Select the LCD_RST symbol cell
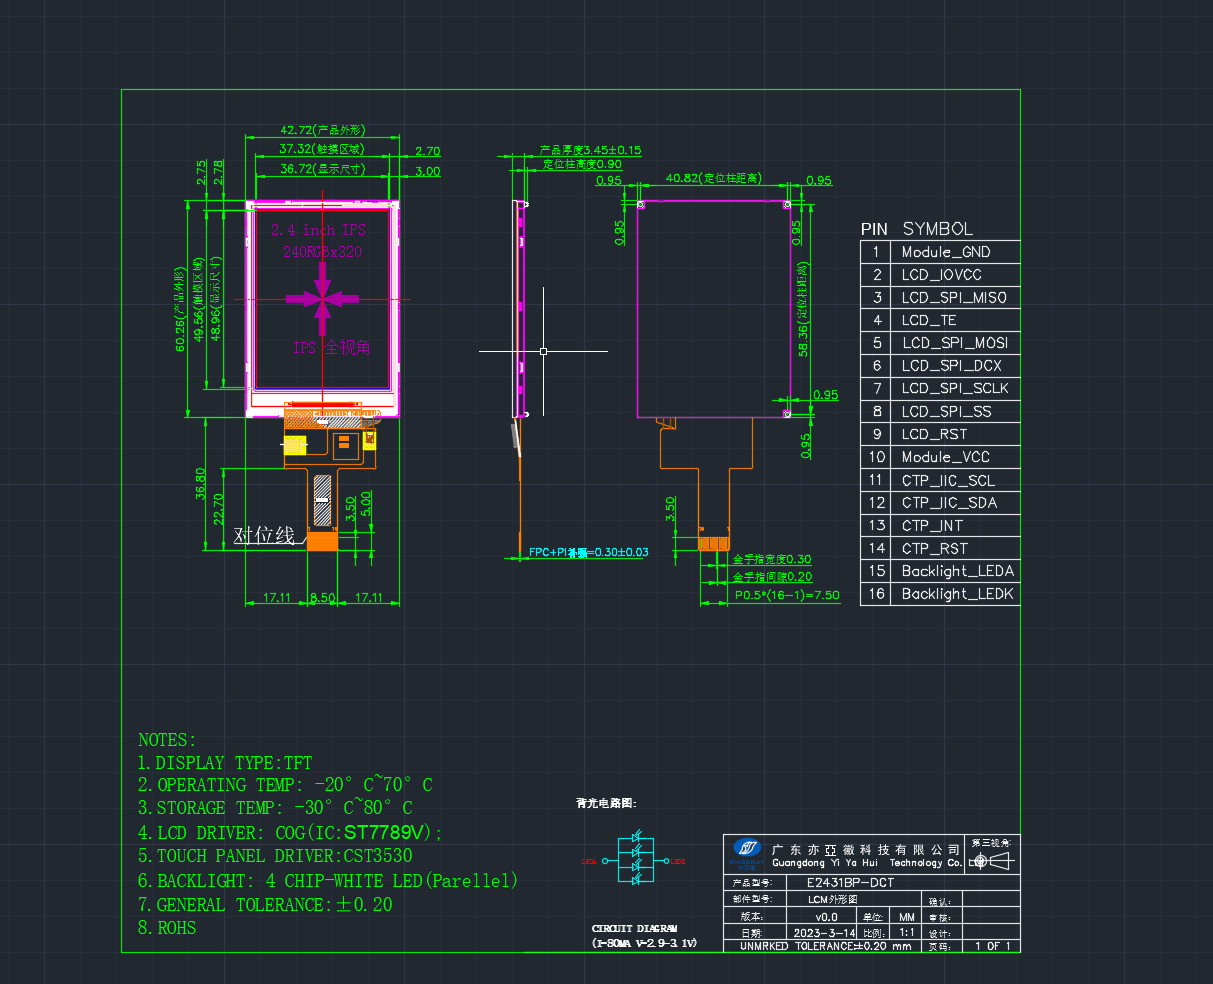The width and height of the screenshot is (1213, 984). click(934, 434)
